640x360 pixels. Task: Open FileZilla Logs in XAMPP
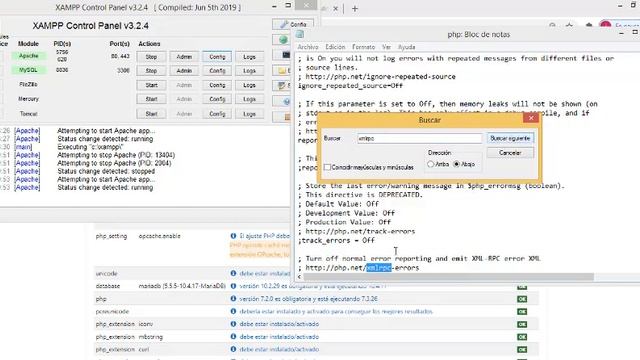[x=249, y=85]
